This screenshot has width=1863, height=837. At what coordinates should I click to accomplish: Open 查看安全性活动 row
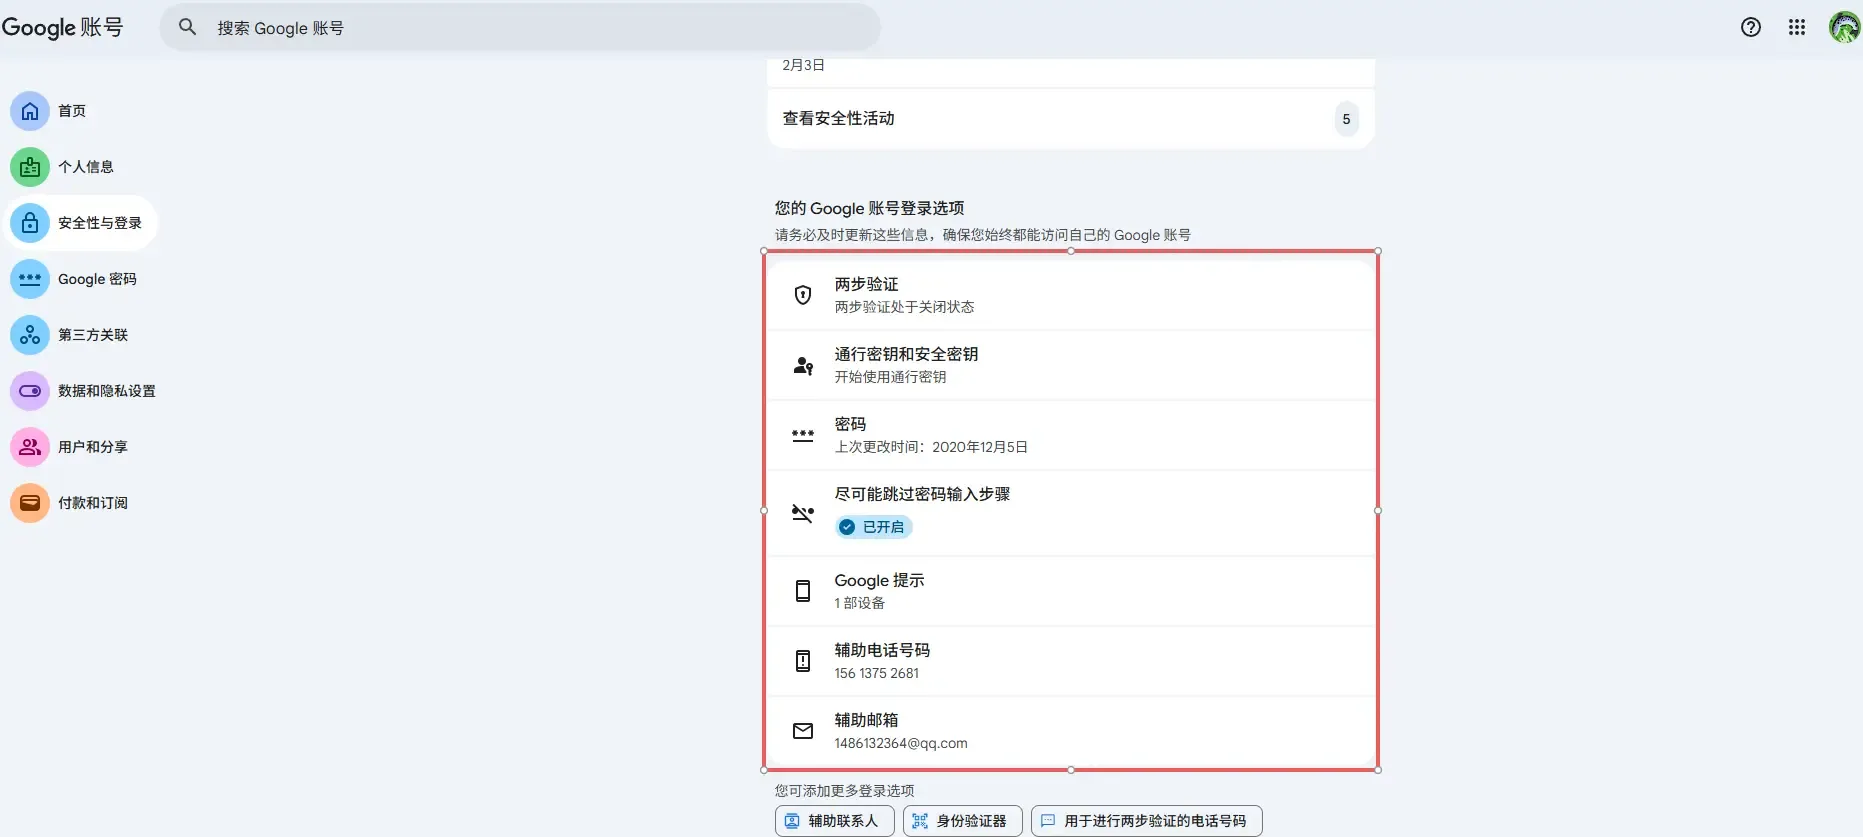pyautogui.click(x=1071, y=119)
